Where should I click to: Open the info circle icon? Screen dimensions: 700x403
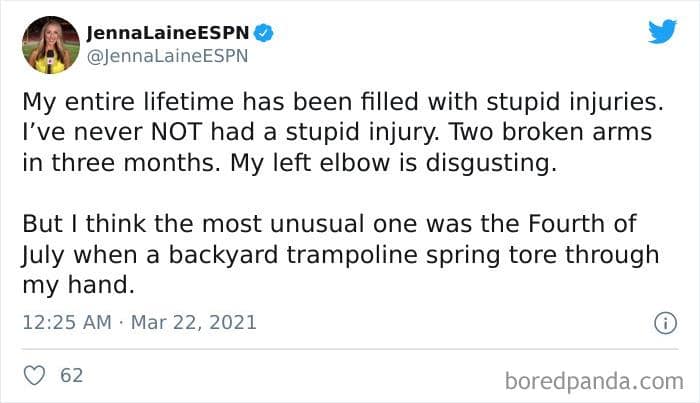(x=660, y=323)
